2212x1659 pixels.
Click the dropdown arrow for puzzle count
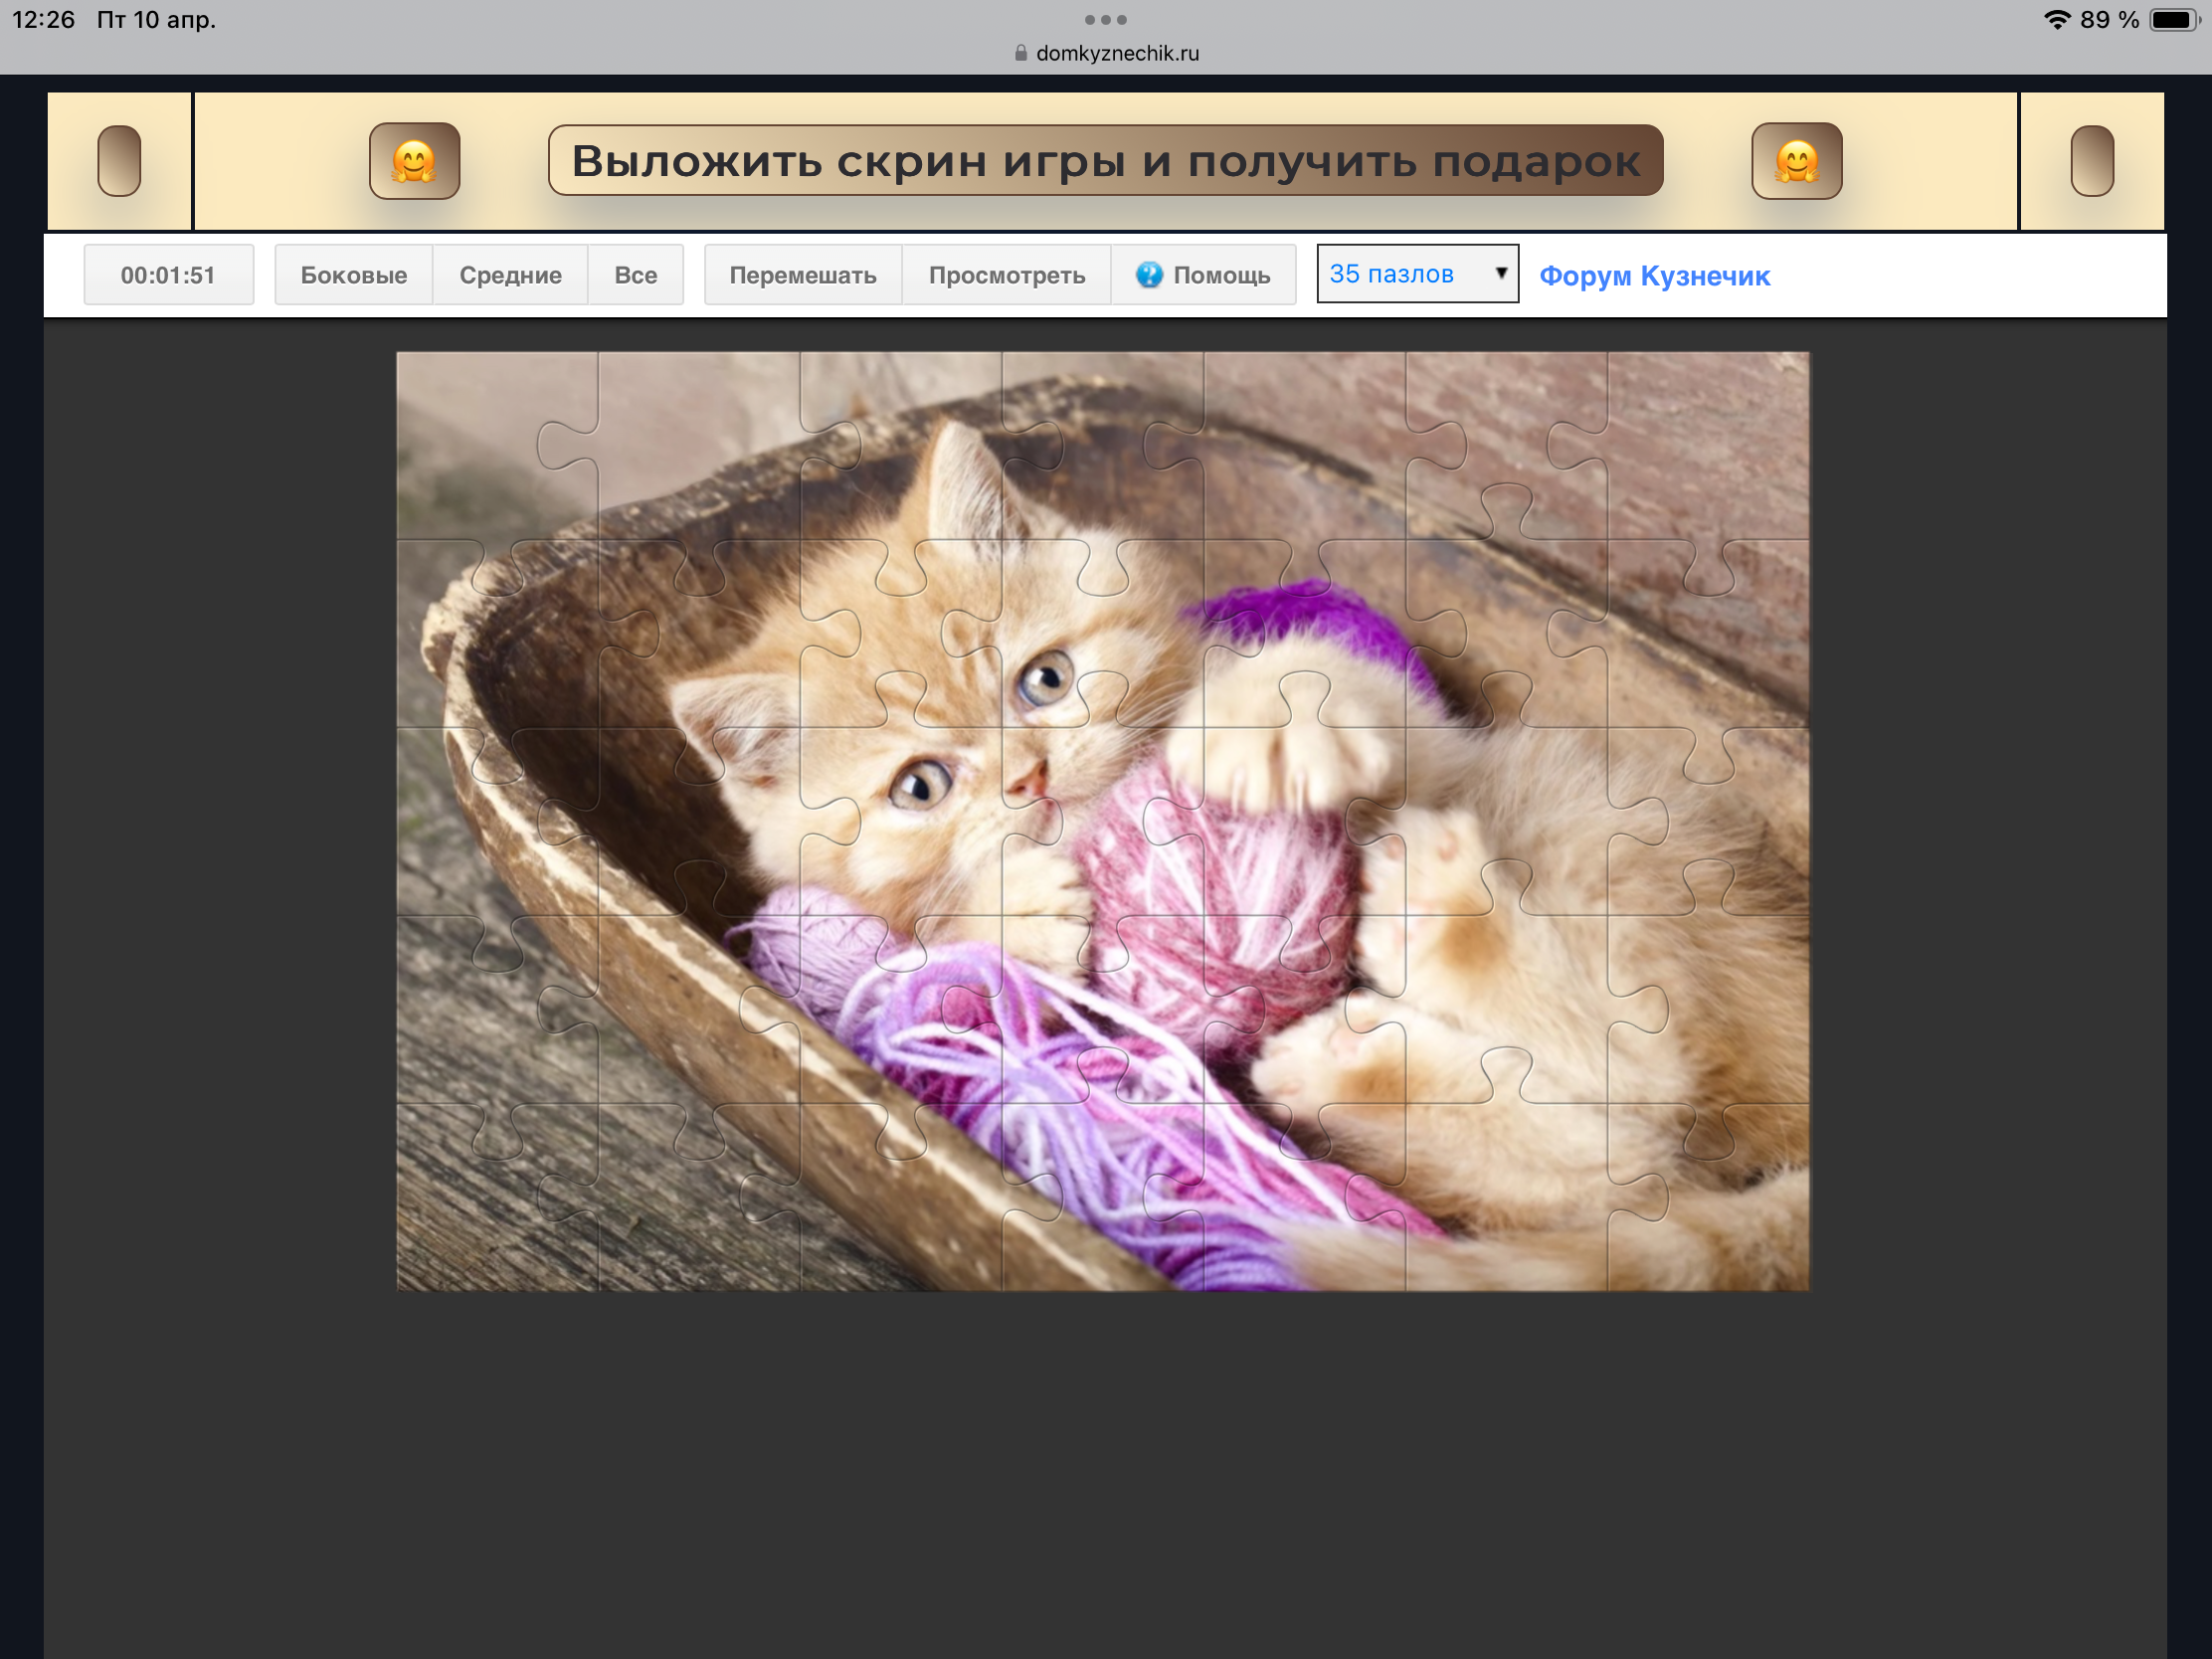(x=1500, y=273)
